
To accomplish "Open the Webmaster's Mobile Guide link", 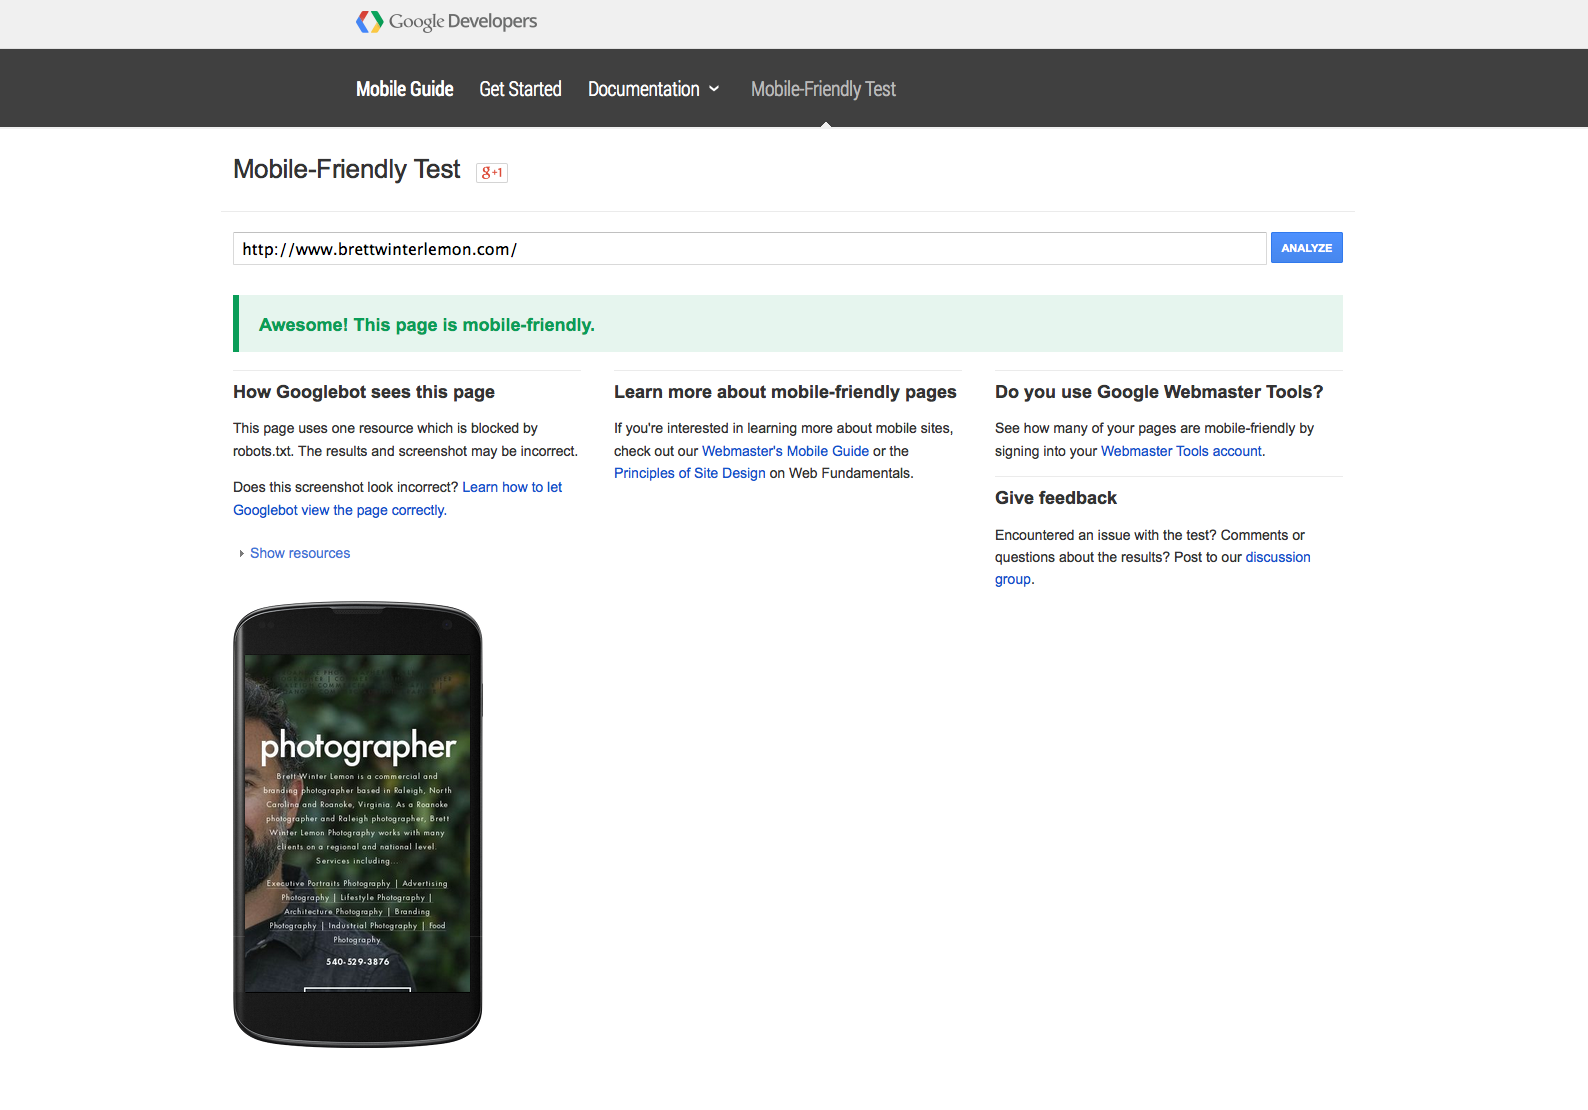I will 785,451.
